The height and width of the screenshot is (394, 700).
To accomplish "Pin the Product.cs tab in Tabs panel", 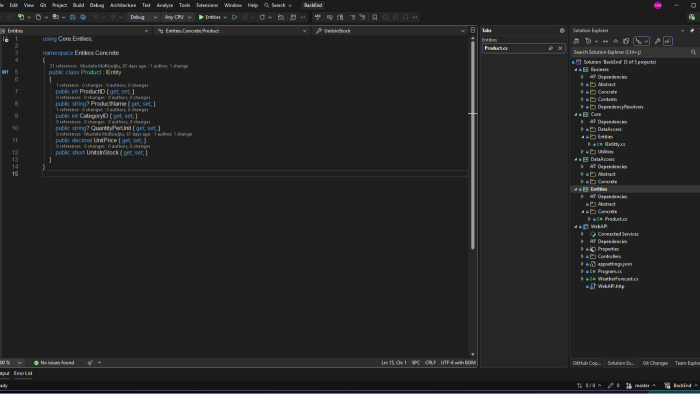I will point(551,48).
